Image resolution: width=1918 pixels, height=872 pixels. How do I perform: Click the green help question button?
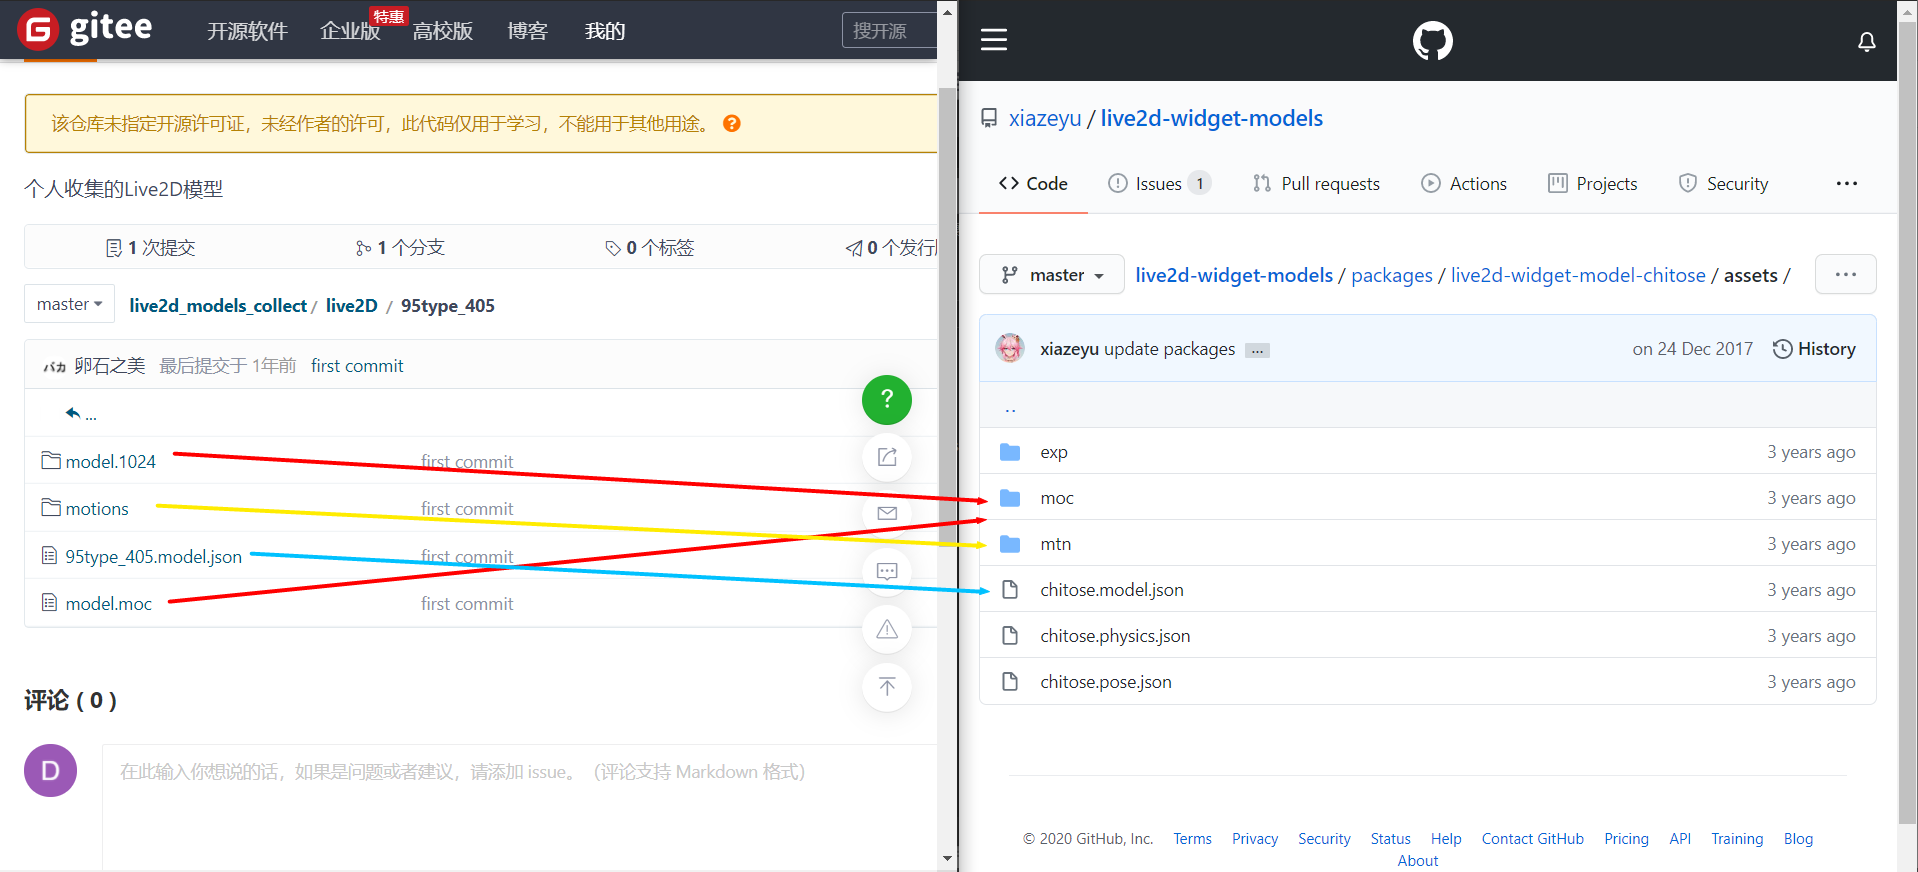point(887,400)
